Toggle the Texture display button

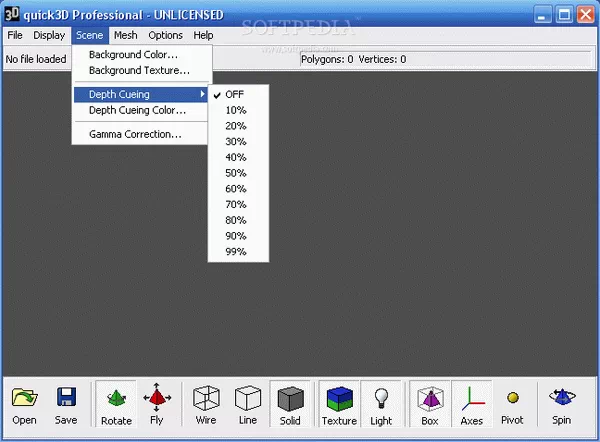coord(339,404)
